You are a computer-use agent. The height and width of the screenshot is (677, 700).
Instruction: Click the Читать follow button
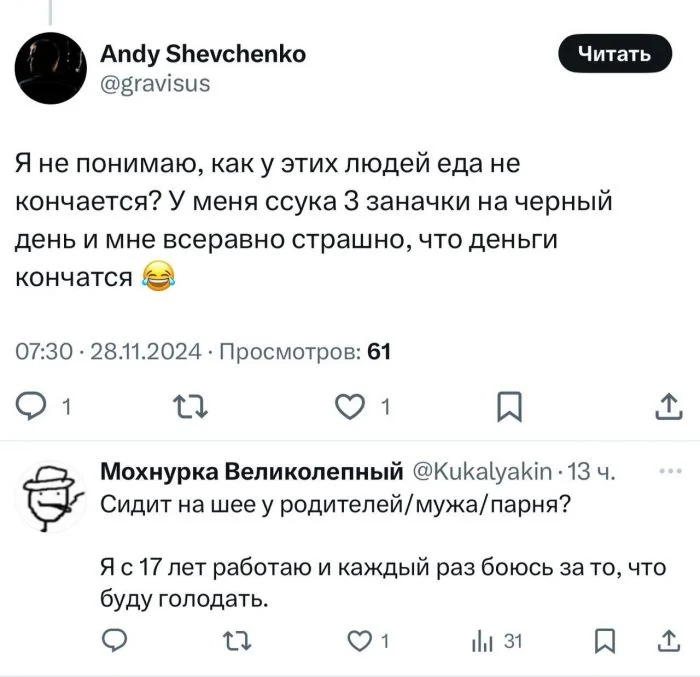point(614,54)
